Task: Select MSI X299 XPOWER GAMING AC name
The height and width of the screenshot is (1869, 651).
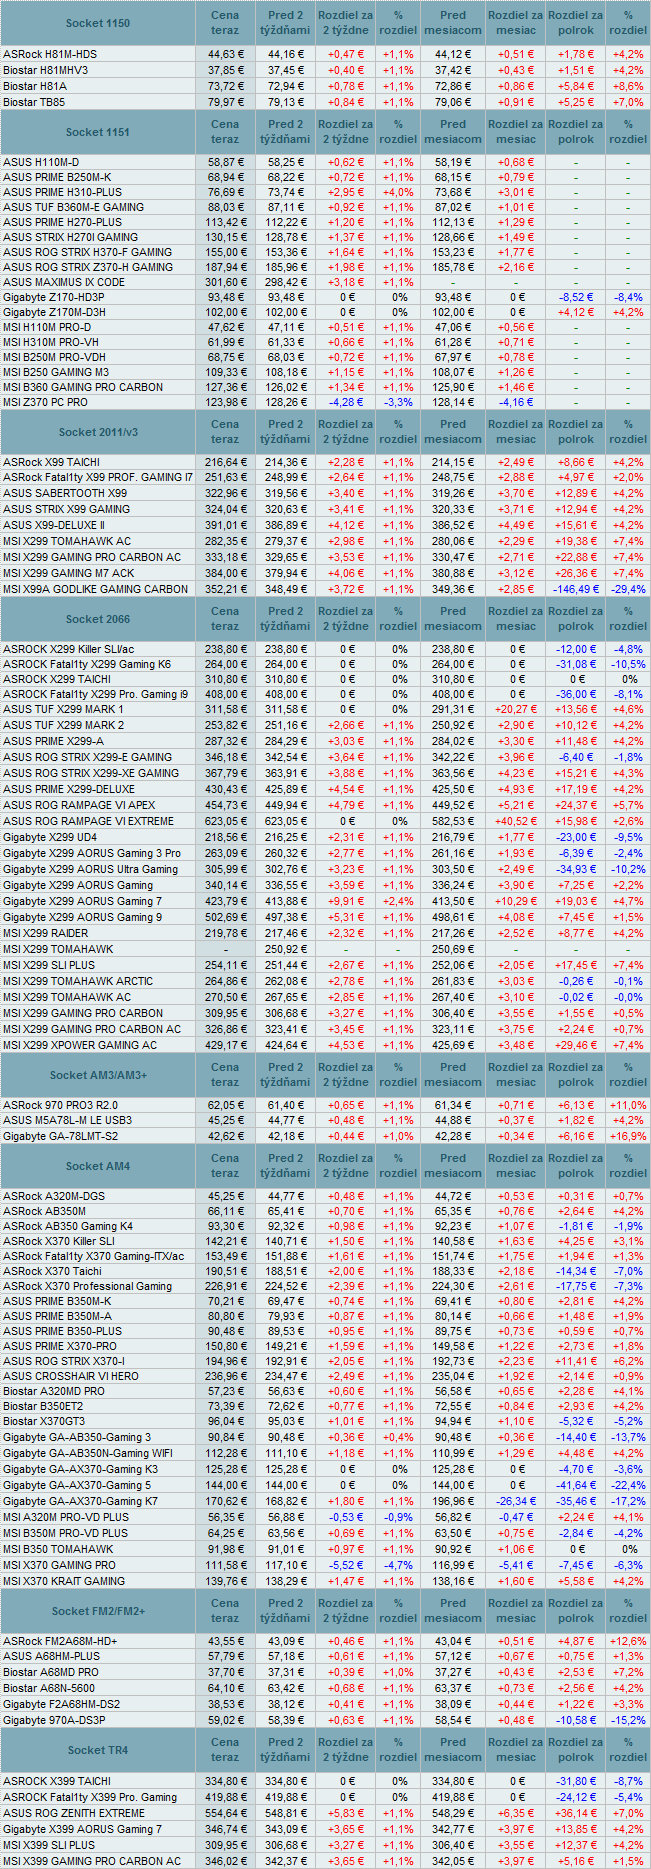Action: pyautogui.click(x=80, y=1045)
